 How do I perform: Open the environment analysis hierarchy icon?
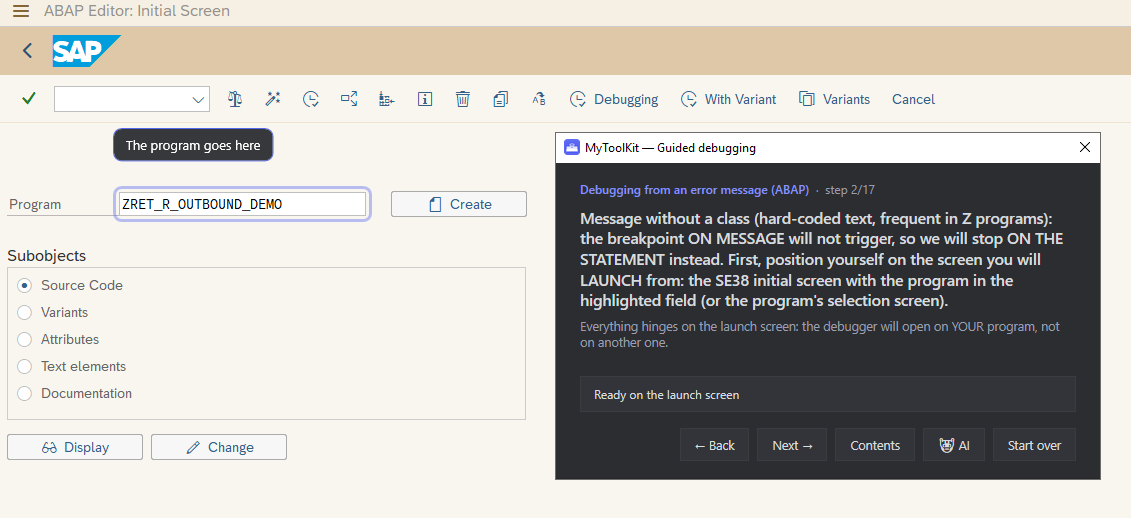(x=387, y=100)
